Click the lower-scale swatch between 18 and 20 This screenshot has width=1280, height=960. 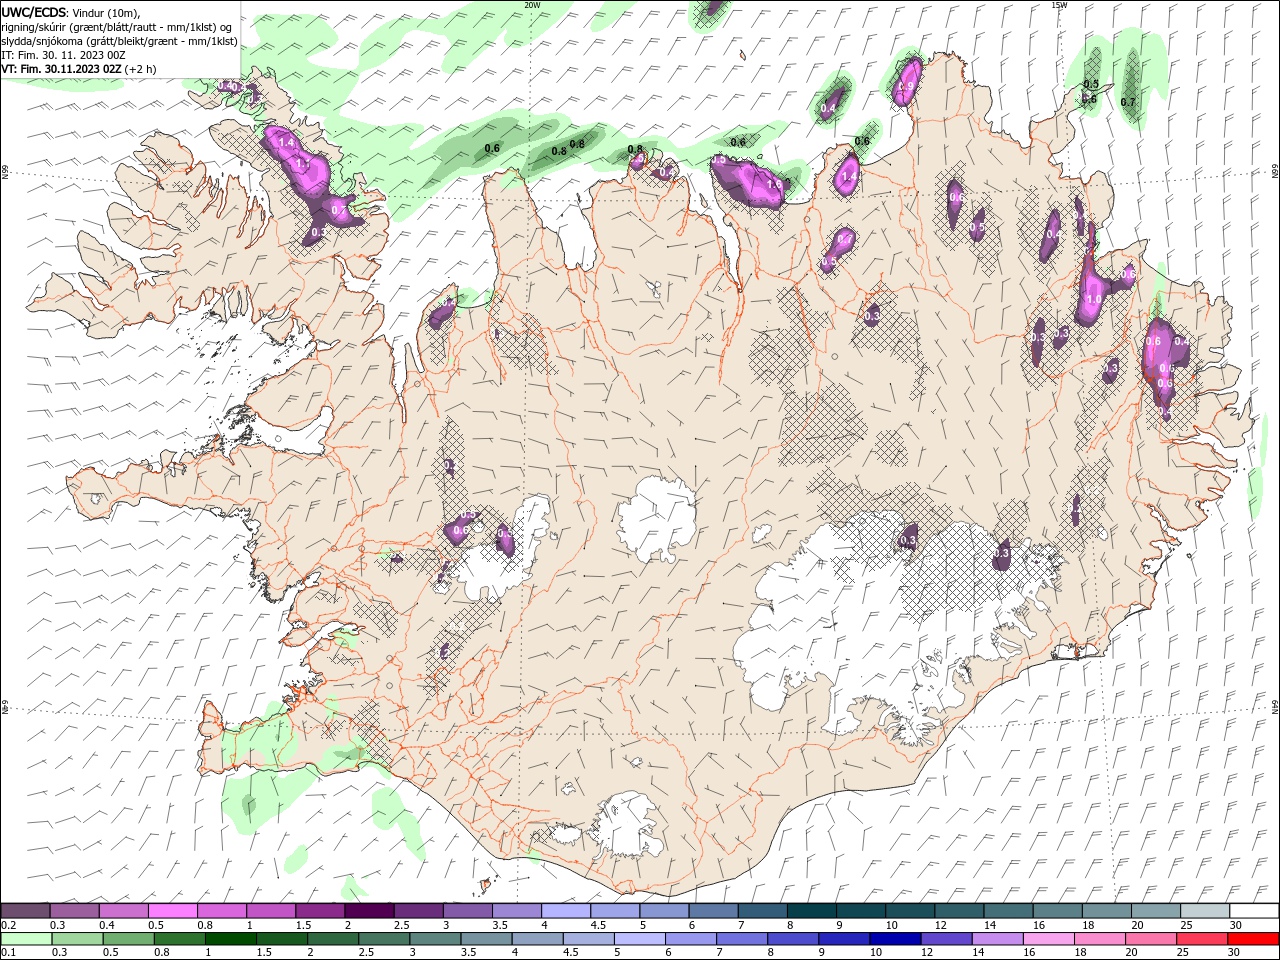(x=1098, y=939)
